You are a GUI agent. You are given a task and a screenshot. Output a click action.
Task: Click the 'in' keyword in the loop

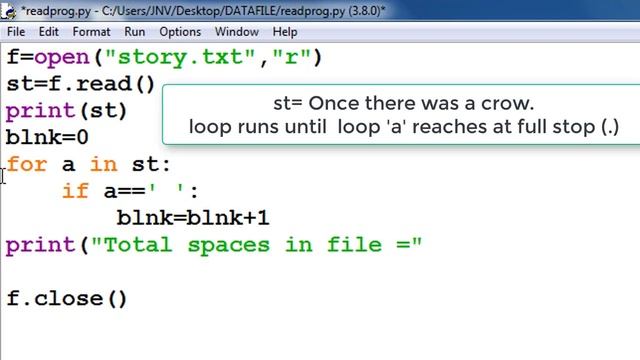tap(104, 164)
